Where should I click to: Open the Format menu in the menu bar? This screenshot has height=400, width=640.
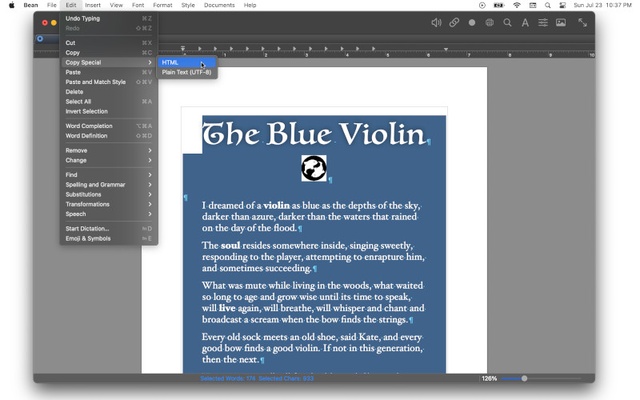pyautogui.click(x=162, y=5)
